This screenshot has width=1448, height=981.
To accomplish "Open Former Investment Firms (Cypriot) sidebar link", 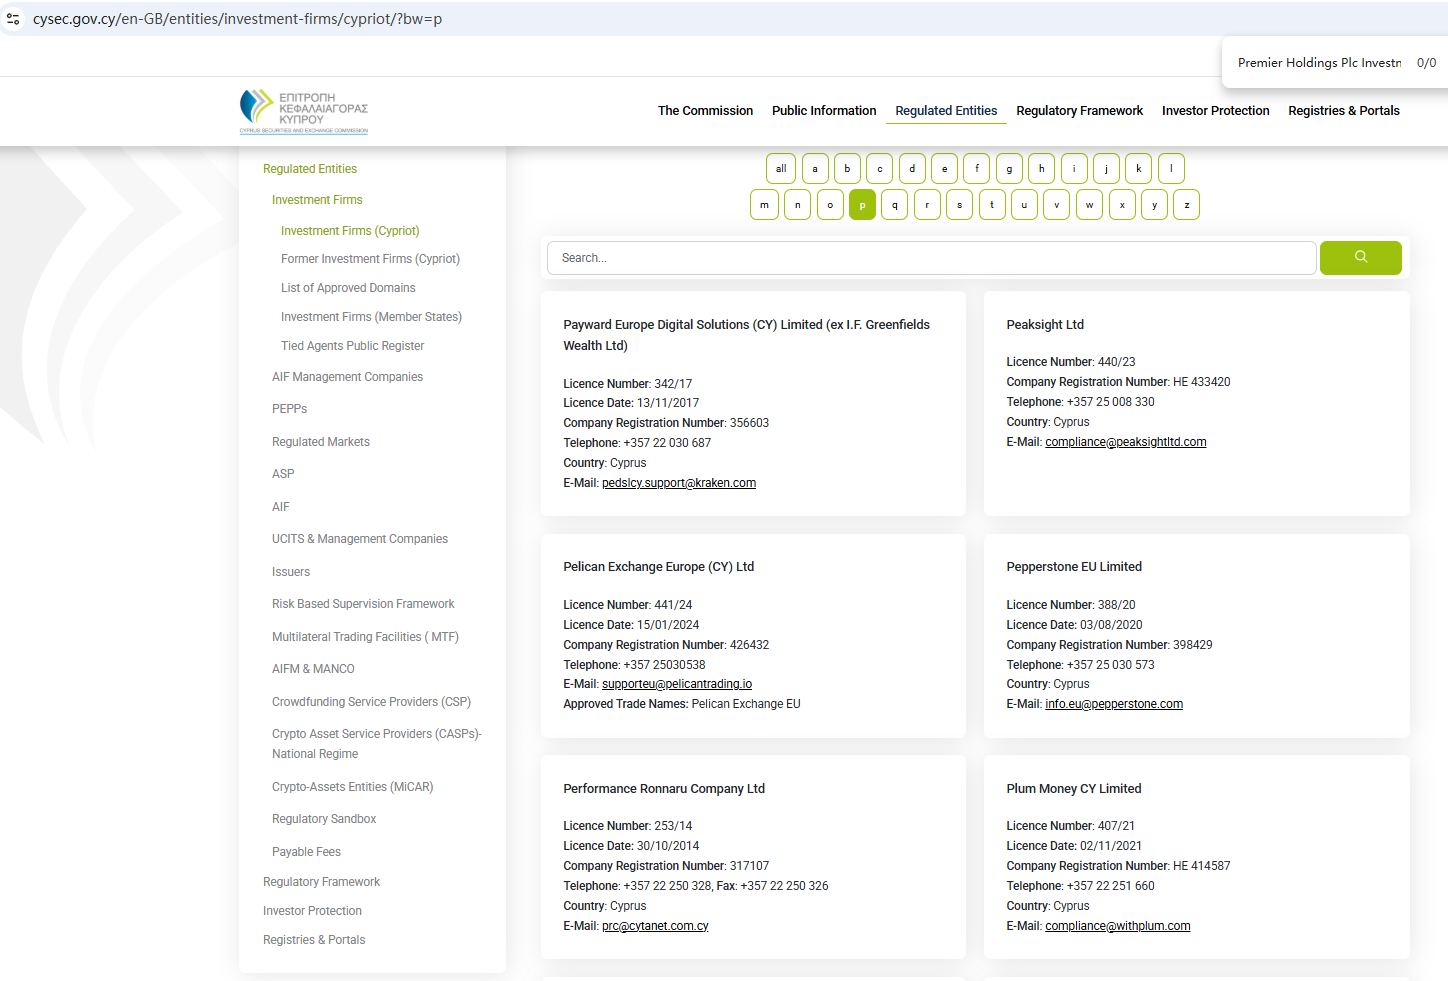I will [370, 259].
